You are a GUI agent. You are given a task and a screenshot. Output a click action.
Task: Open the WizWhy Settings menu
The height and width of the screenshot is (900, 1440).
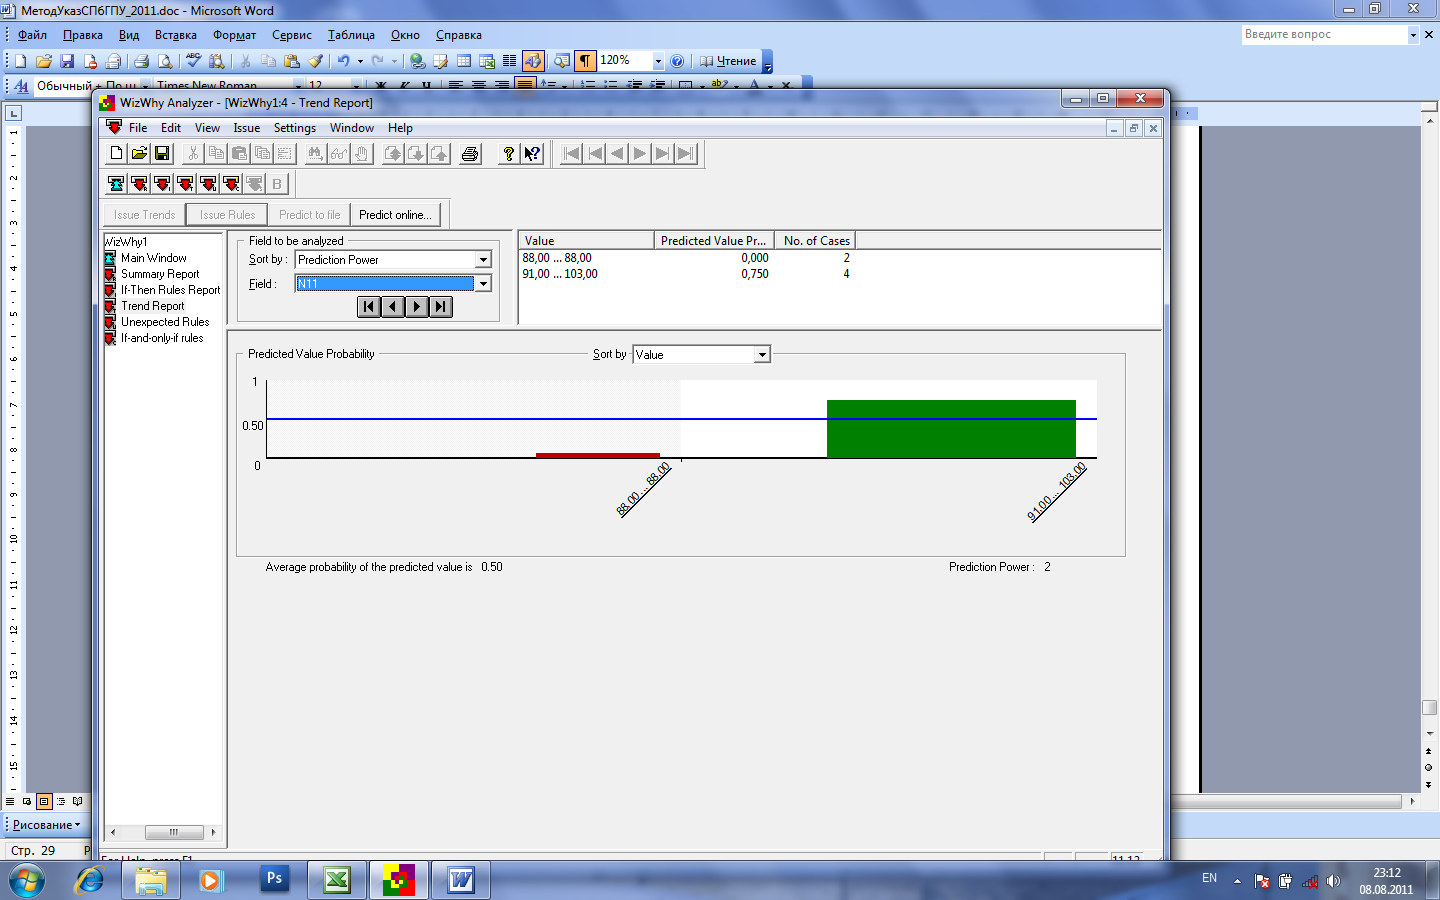295,128
